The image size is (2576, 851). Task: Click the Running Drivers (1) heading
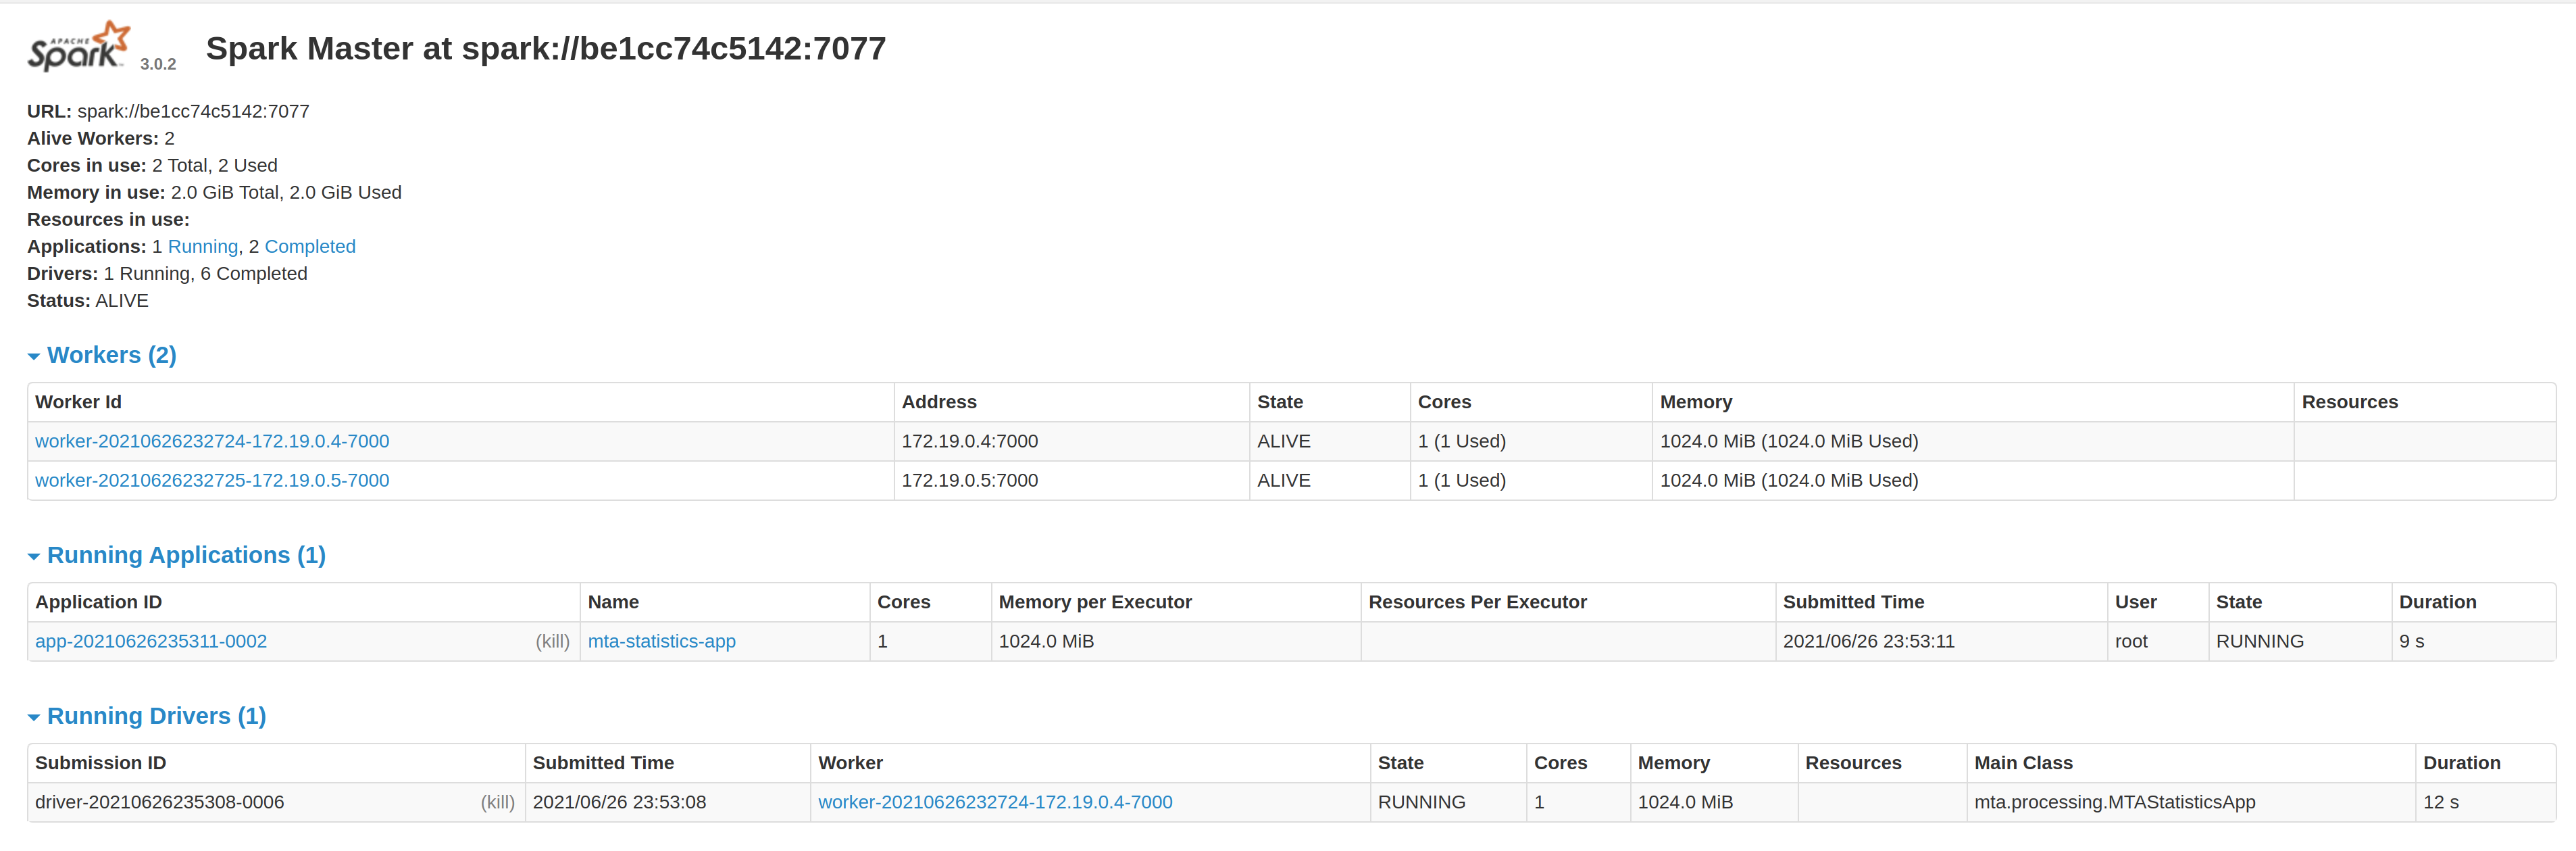pos(156,717)
